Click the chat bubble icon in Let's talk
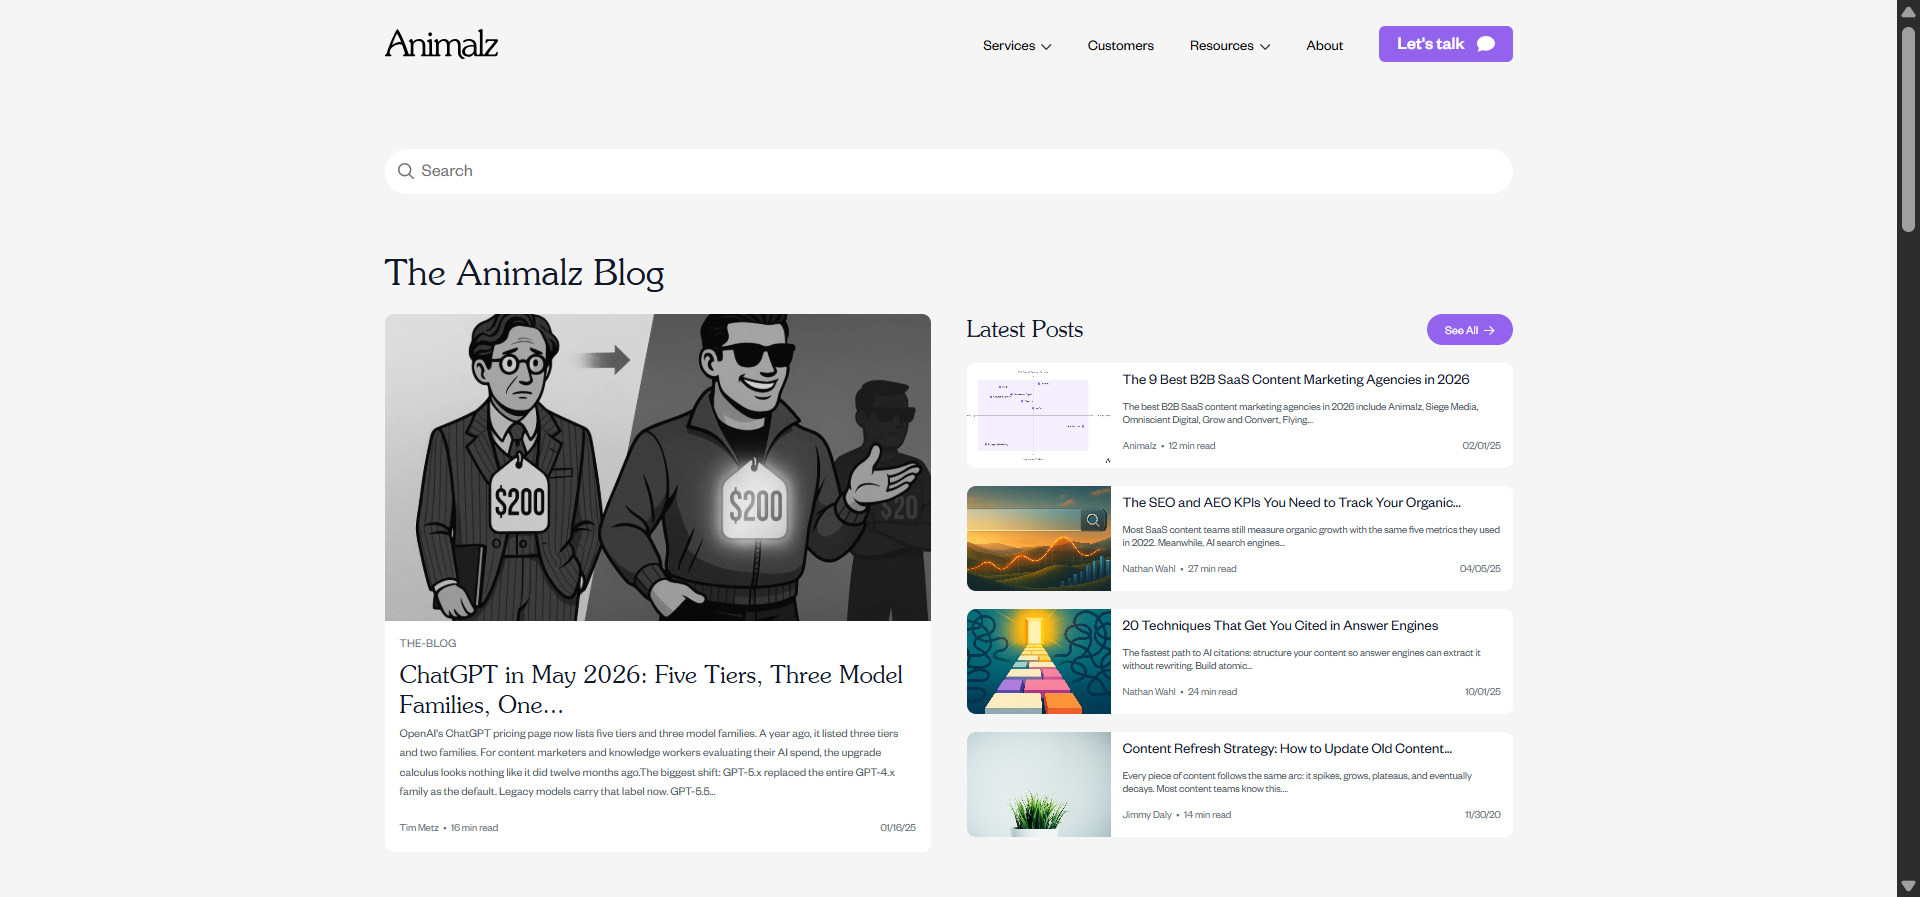The width and height of the screenshot is (1920, 897). pos(1486,44)
